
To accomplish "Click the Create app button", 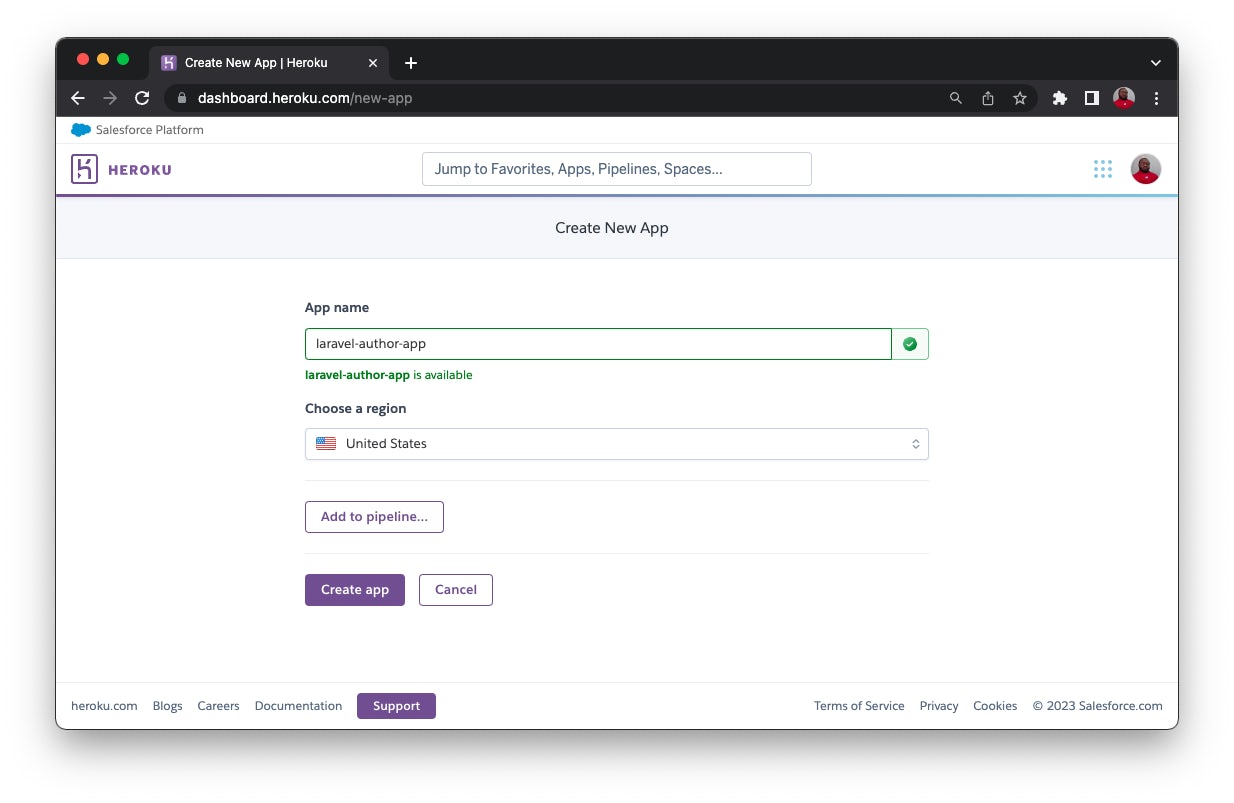I will [354, 590].
